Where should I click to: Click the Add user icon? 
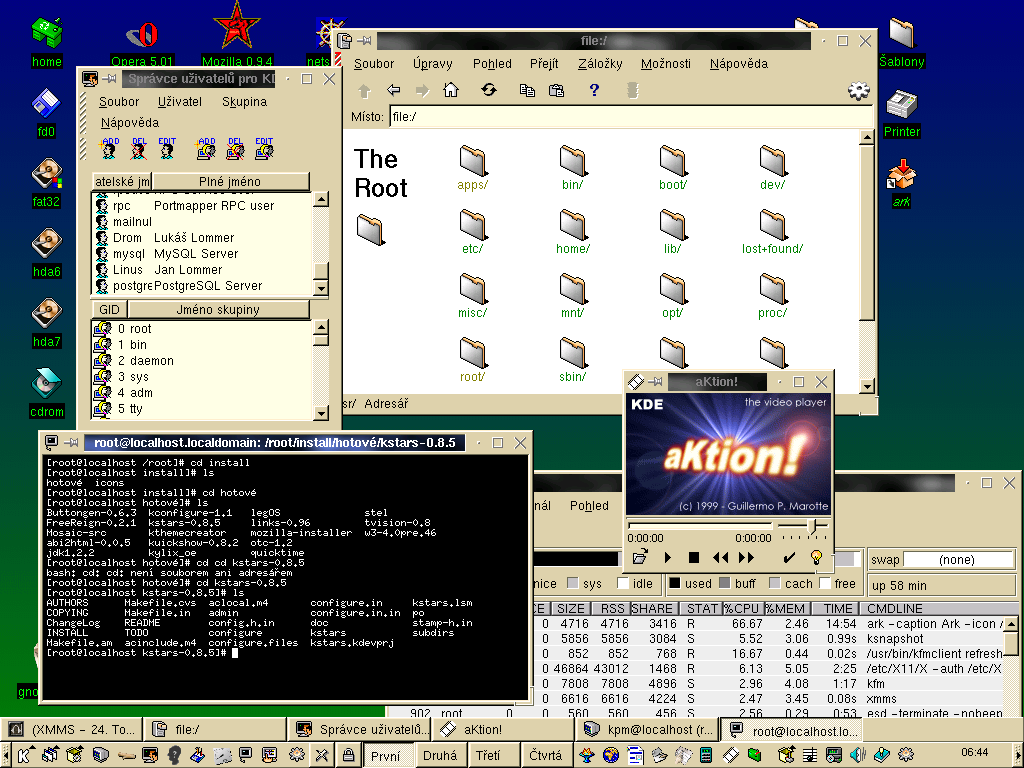pos(110,149)
